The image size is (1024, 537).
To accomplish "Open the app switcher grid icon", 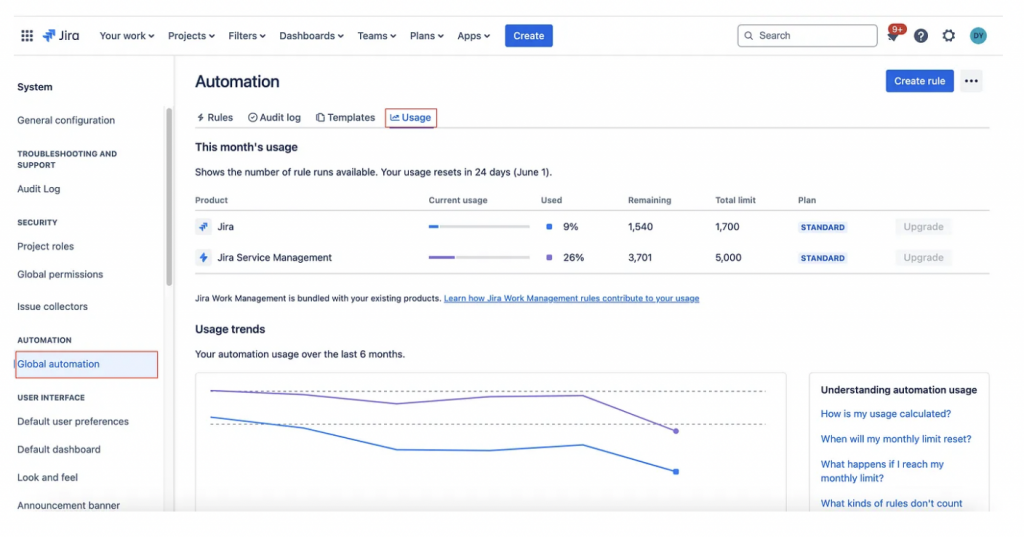I will (27, 36).
